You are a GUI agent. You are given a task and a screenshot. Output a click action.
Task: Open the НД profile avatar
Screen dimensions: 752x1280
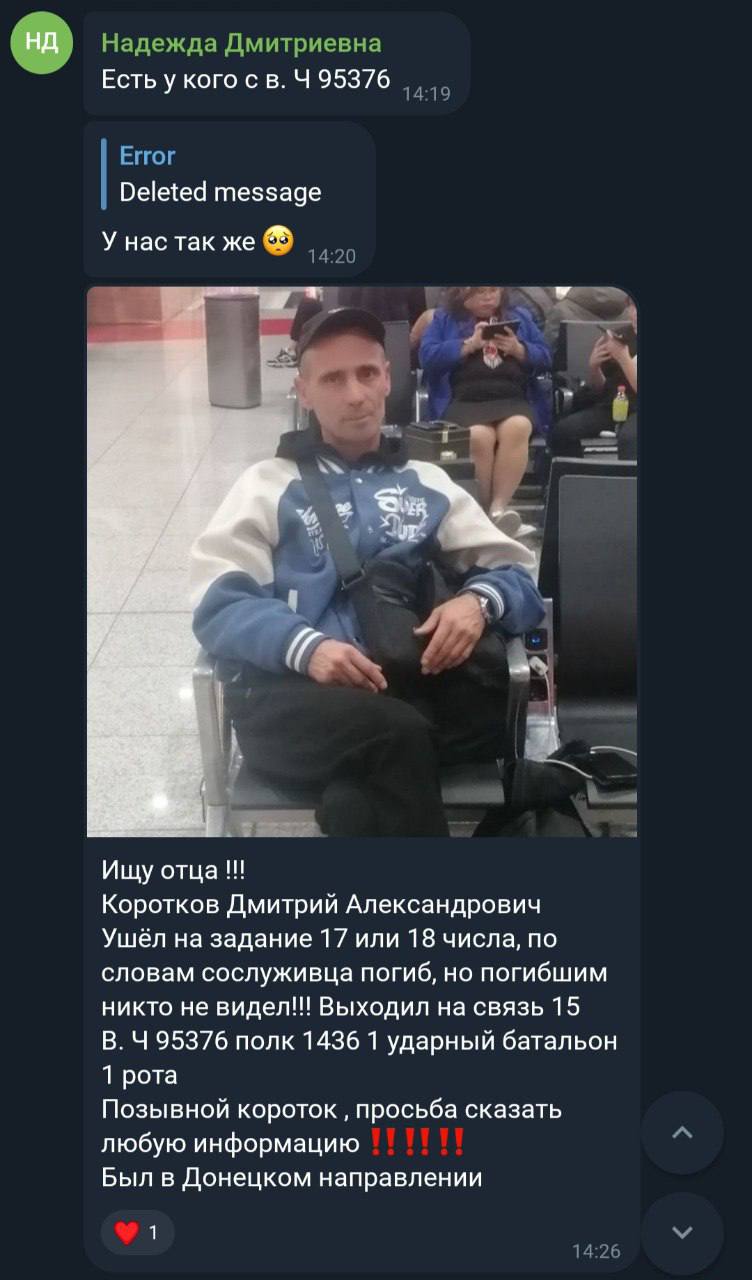click(x=41, y=43)
